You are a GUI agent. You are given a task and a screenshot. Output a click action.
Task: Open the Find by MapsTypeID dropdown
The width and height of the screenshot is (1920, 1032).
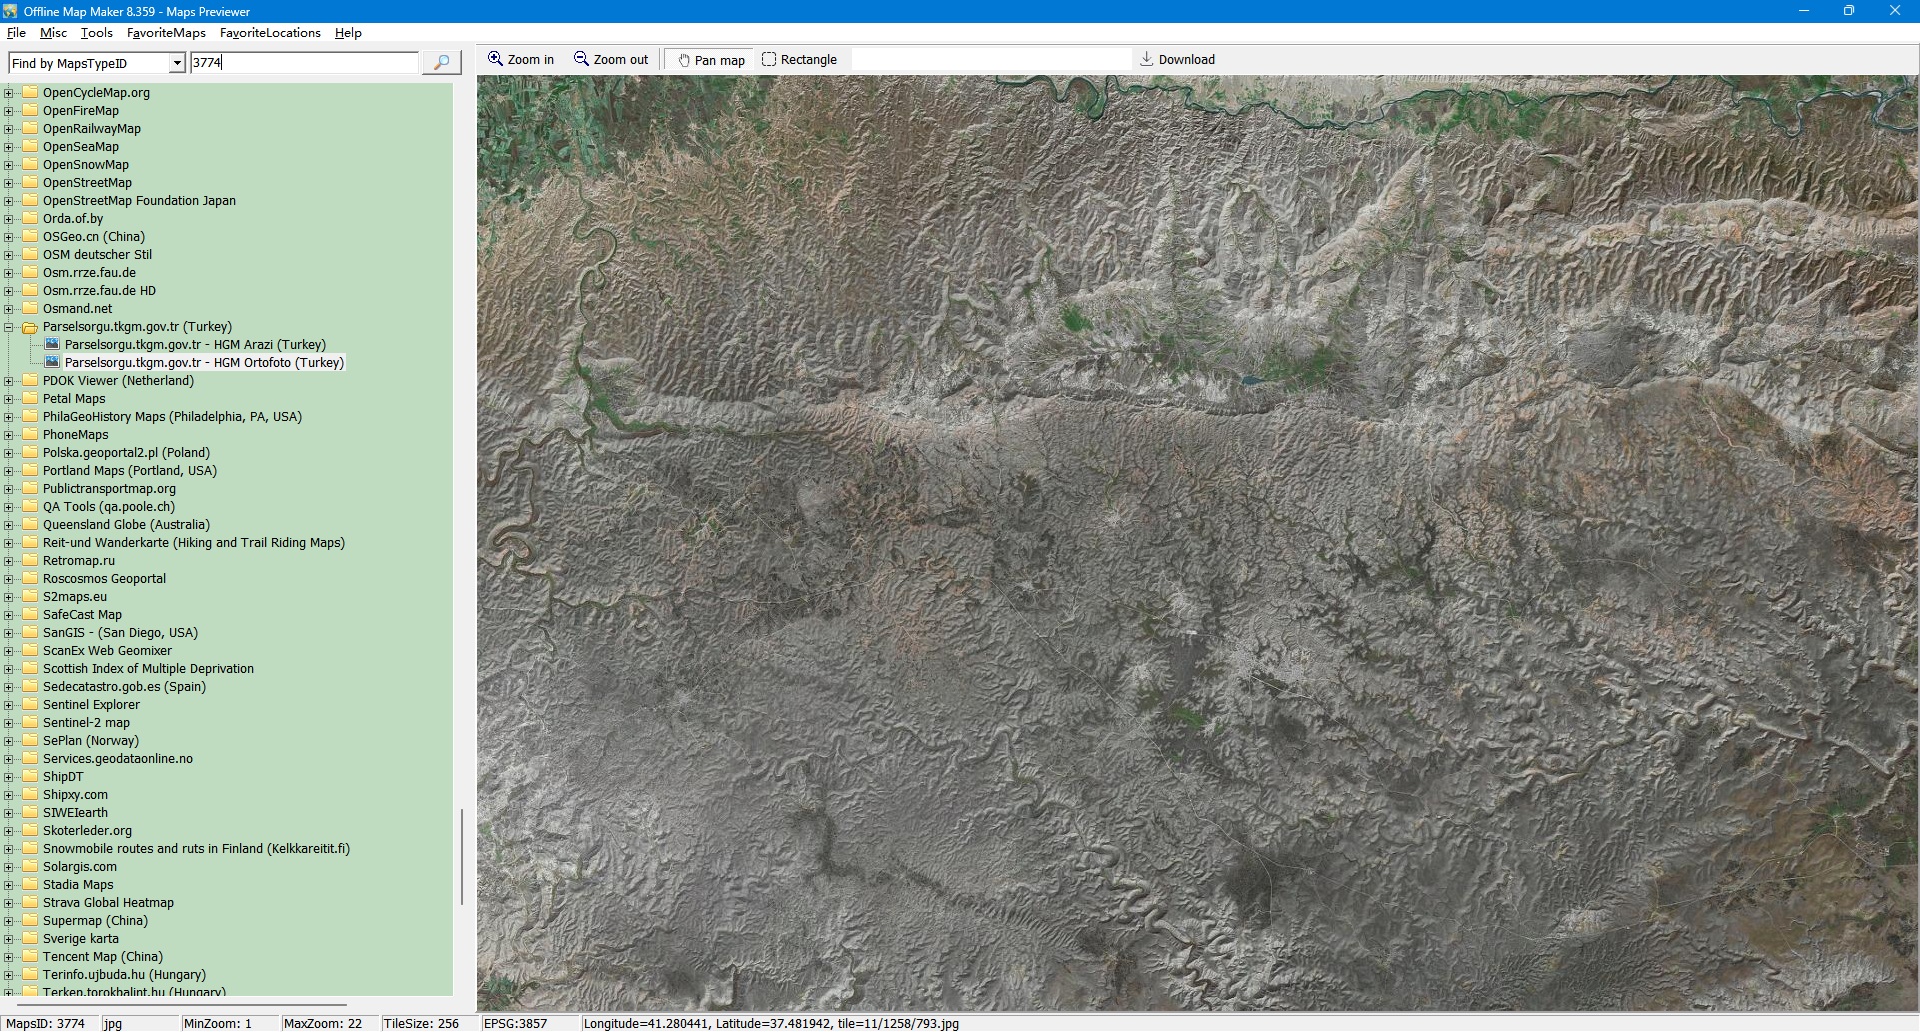[177, 64]
